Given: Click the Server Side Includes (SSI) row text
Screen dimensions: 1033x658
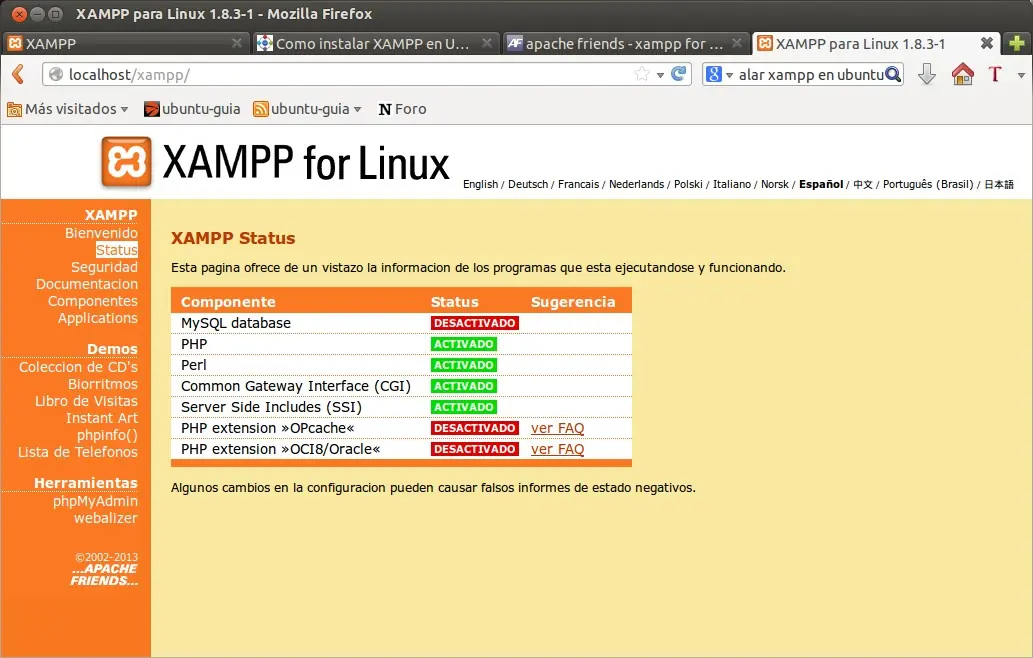Looking at the screenshot, I should (x=271, y=407).
